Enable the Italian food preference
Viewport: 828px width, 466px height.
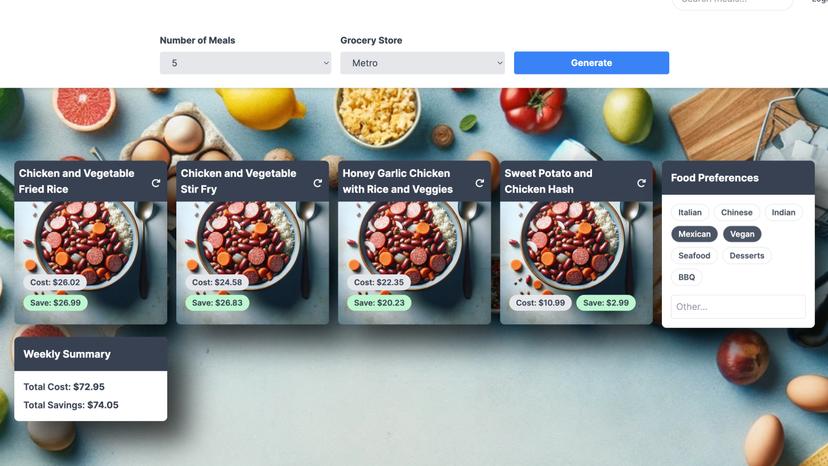(690, 212)
